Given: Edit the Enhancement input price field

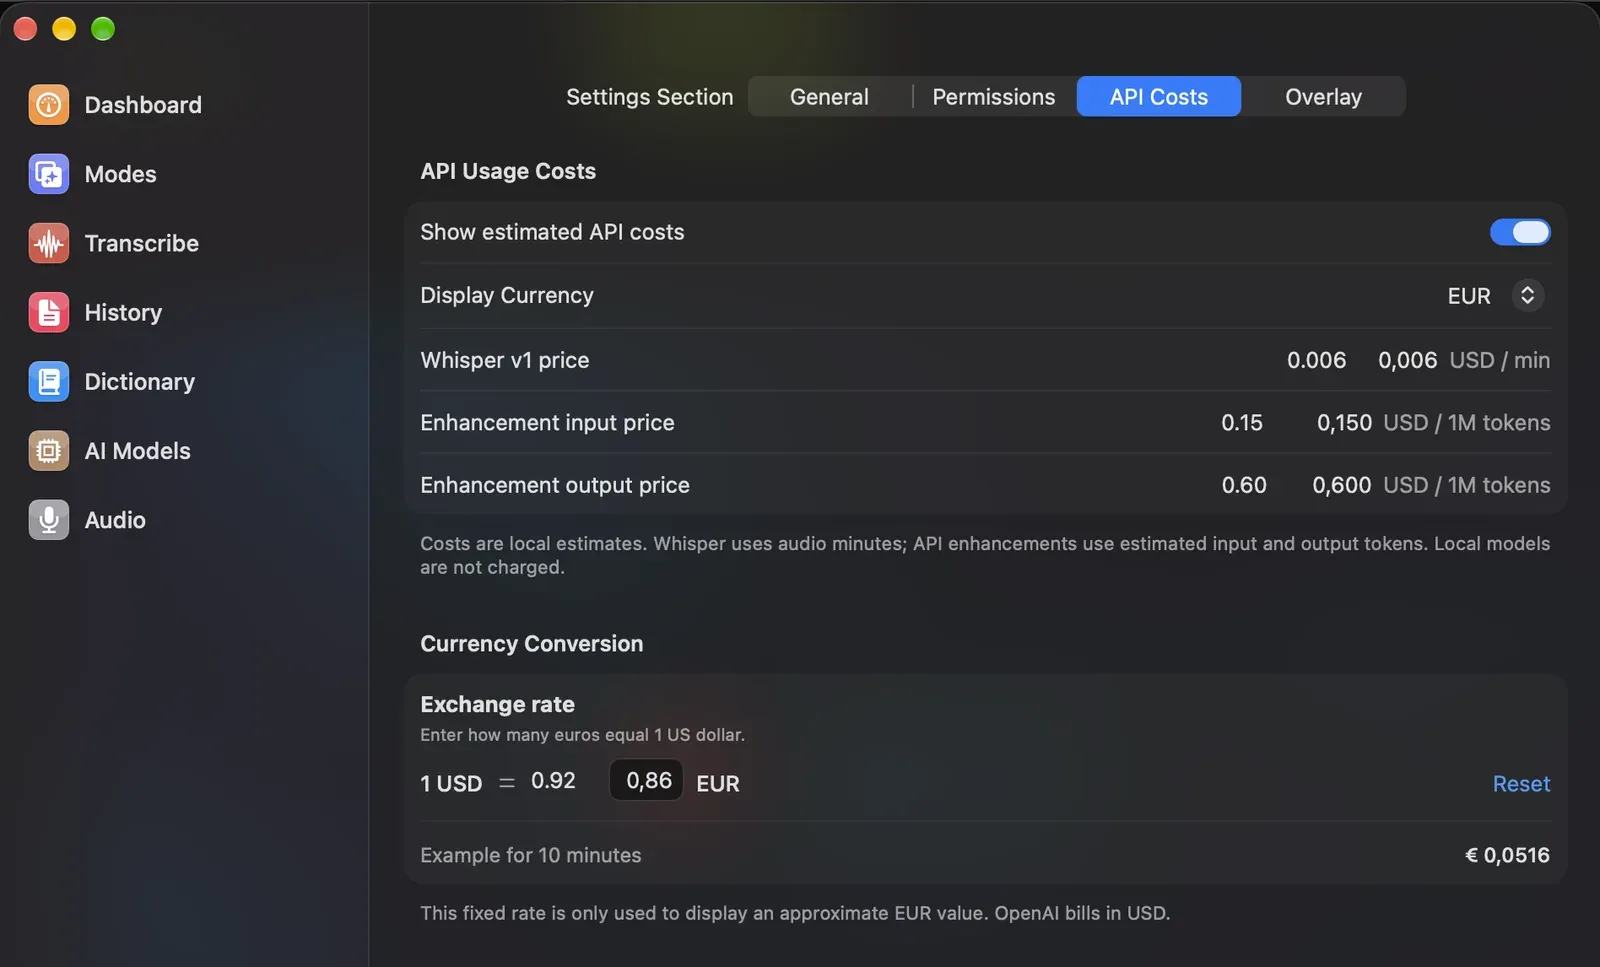Looking at the screenshot, I should 1344,423.
